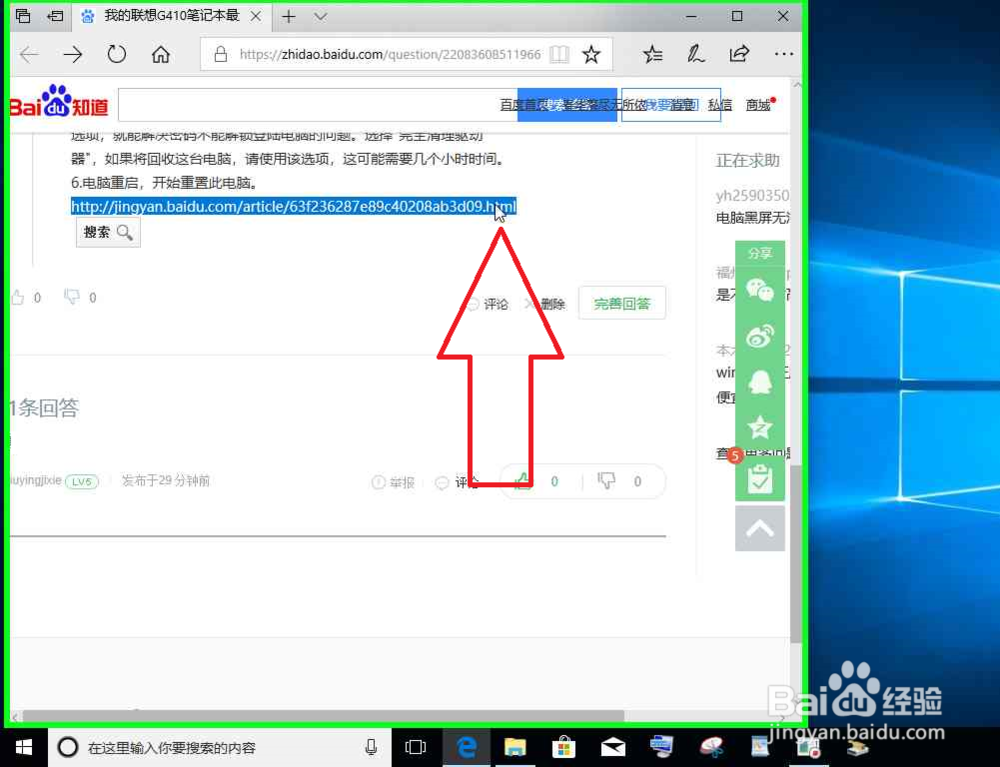Start a Web Note using the pen icon
The image size is (1000, 767).
(696, 54)
